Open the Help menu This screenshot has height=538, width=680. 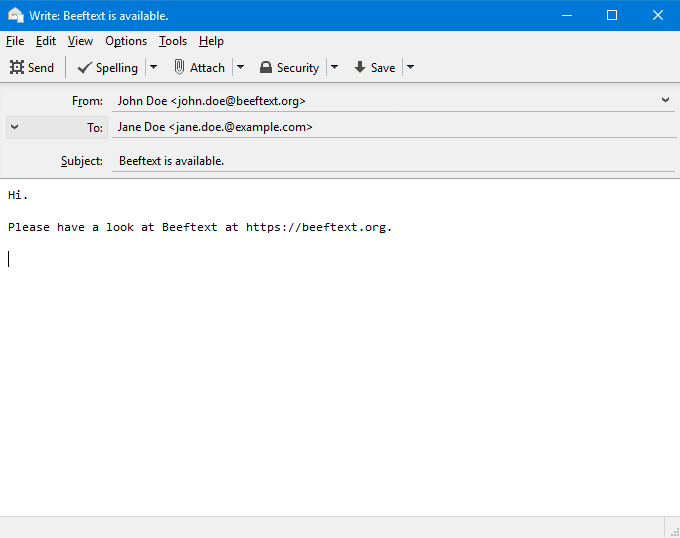pyautogui.click(x=211, y=41)
